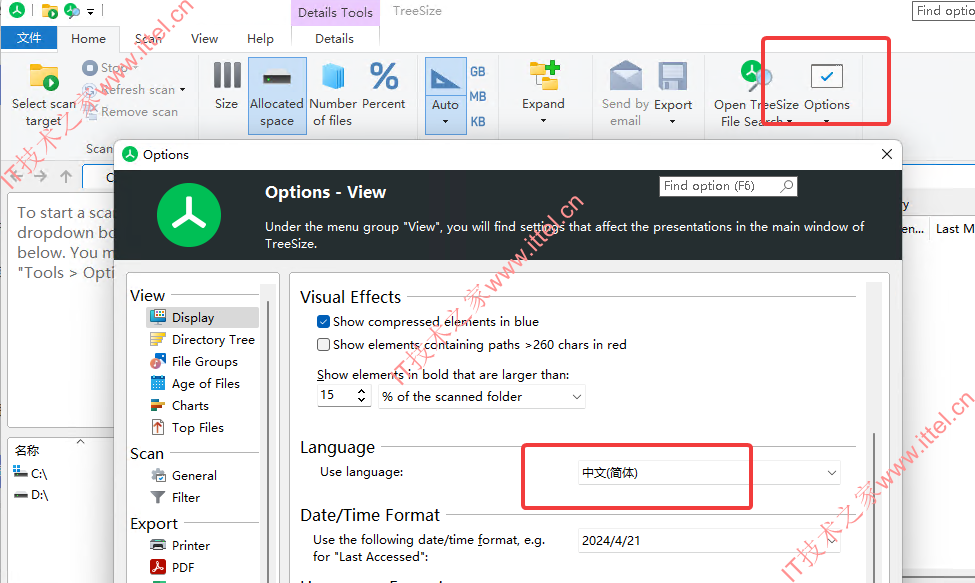Set size unit to MB
Image resolution: width=975 pixels, height=583 pixels.
coord(478,96)
